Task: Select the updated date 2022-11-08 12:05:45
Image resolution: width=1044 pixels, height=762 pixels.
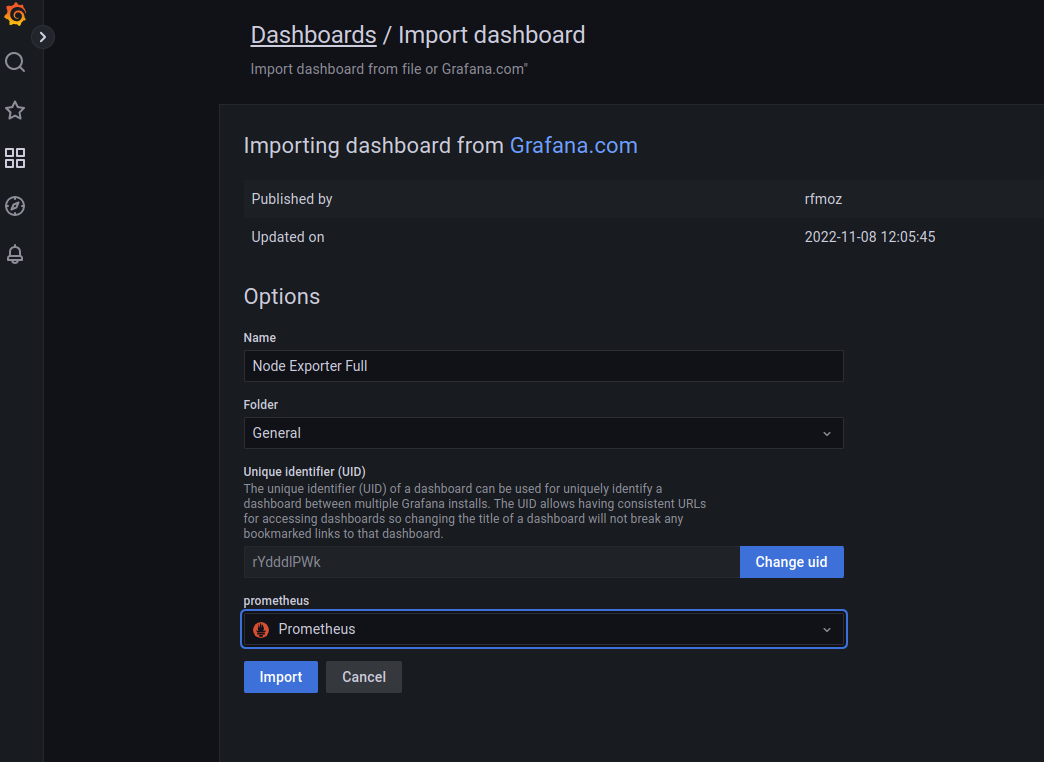Action: [870, 237]
